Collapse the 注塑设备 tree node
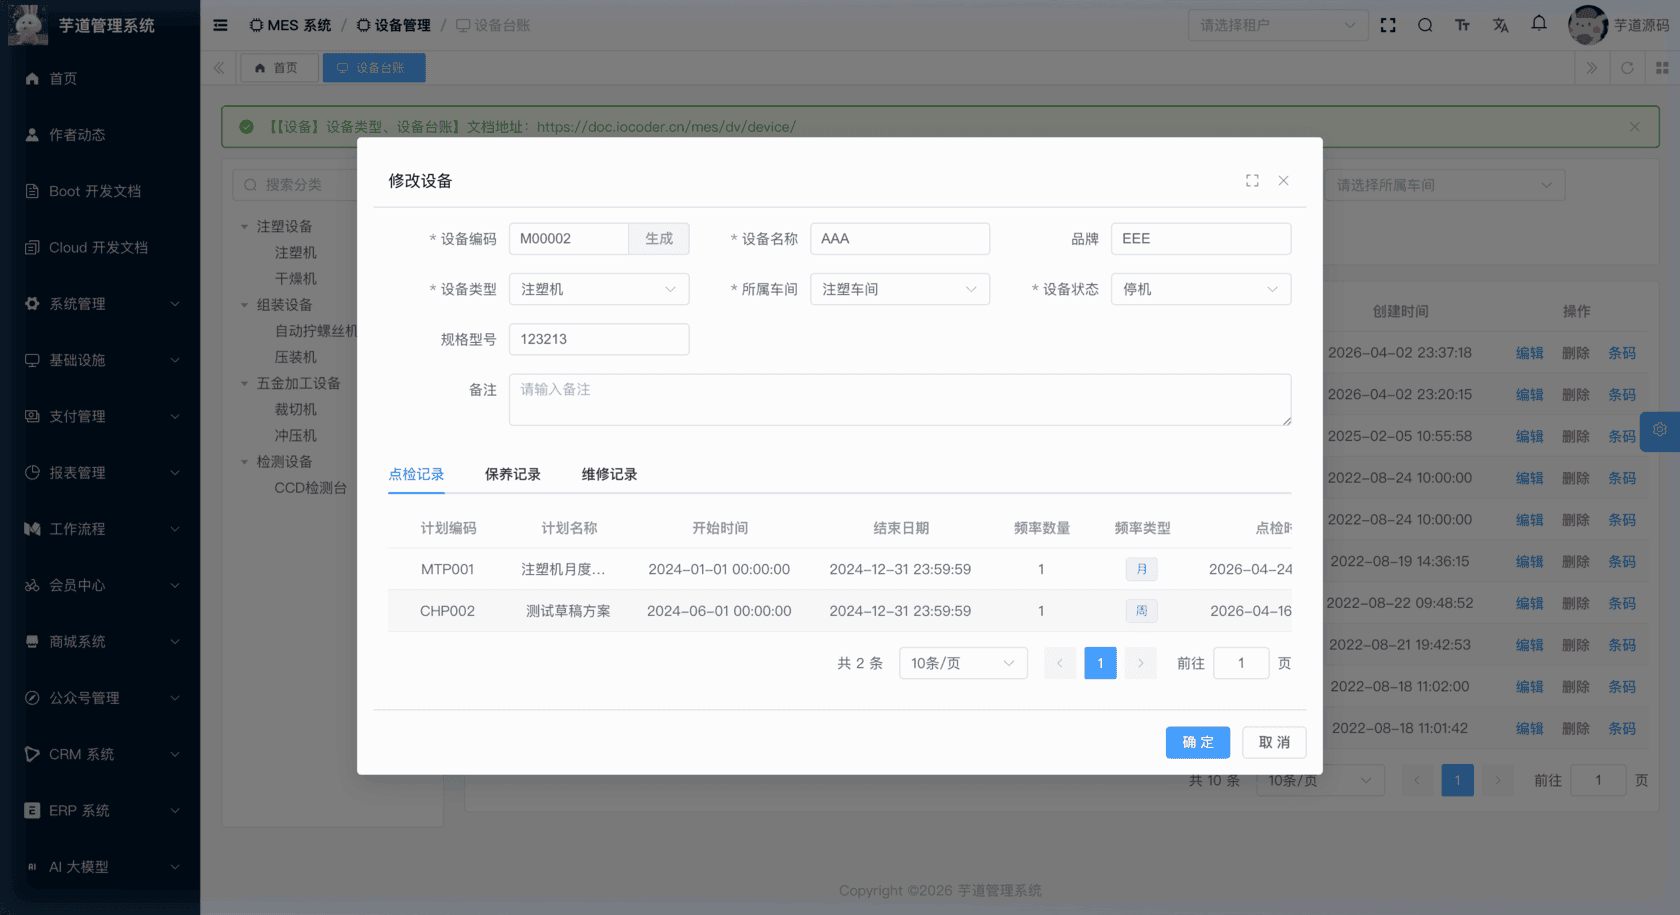This screenshot has width=1680, height=915. (x=243, y=226)
